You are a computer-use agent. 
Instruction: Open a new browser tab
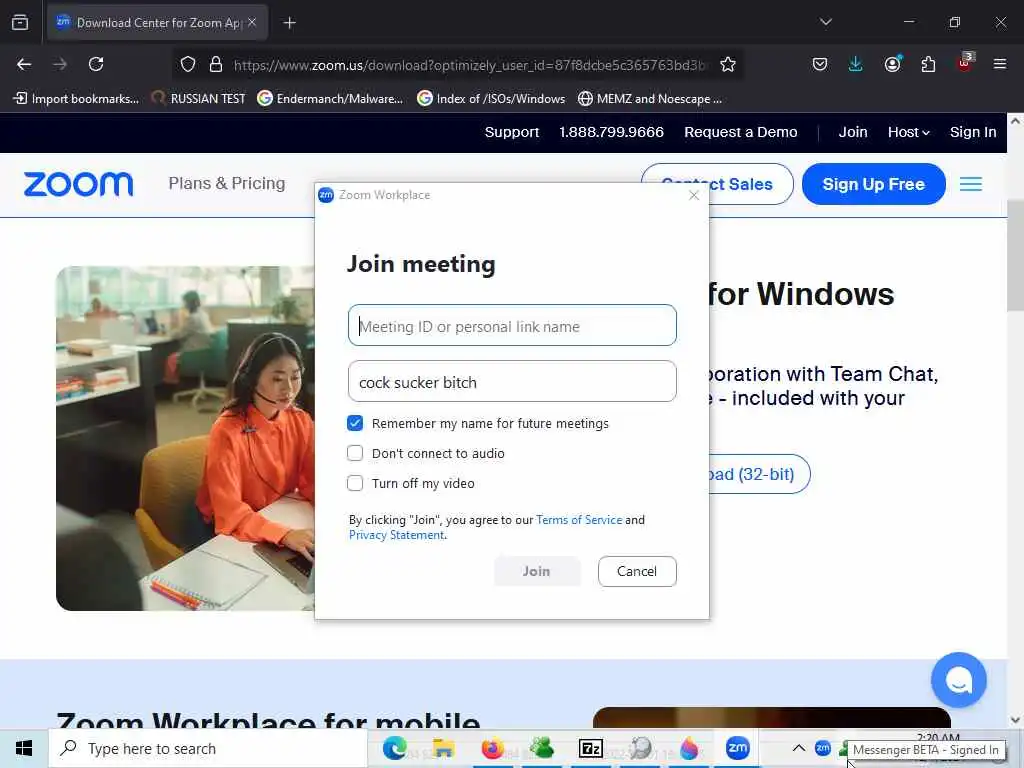point(290,23)
